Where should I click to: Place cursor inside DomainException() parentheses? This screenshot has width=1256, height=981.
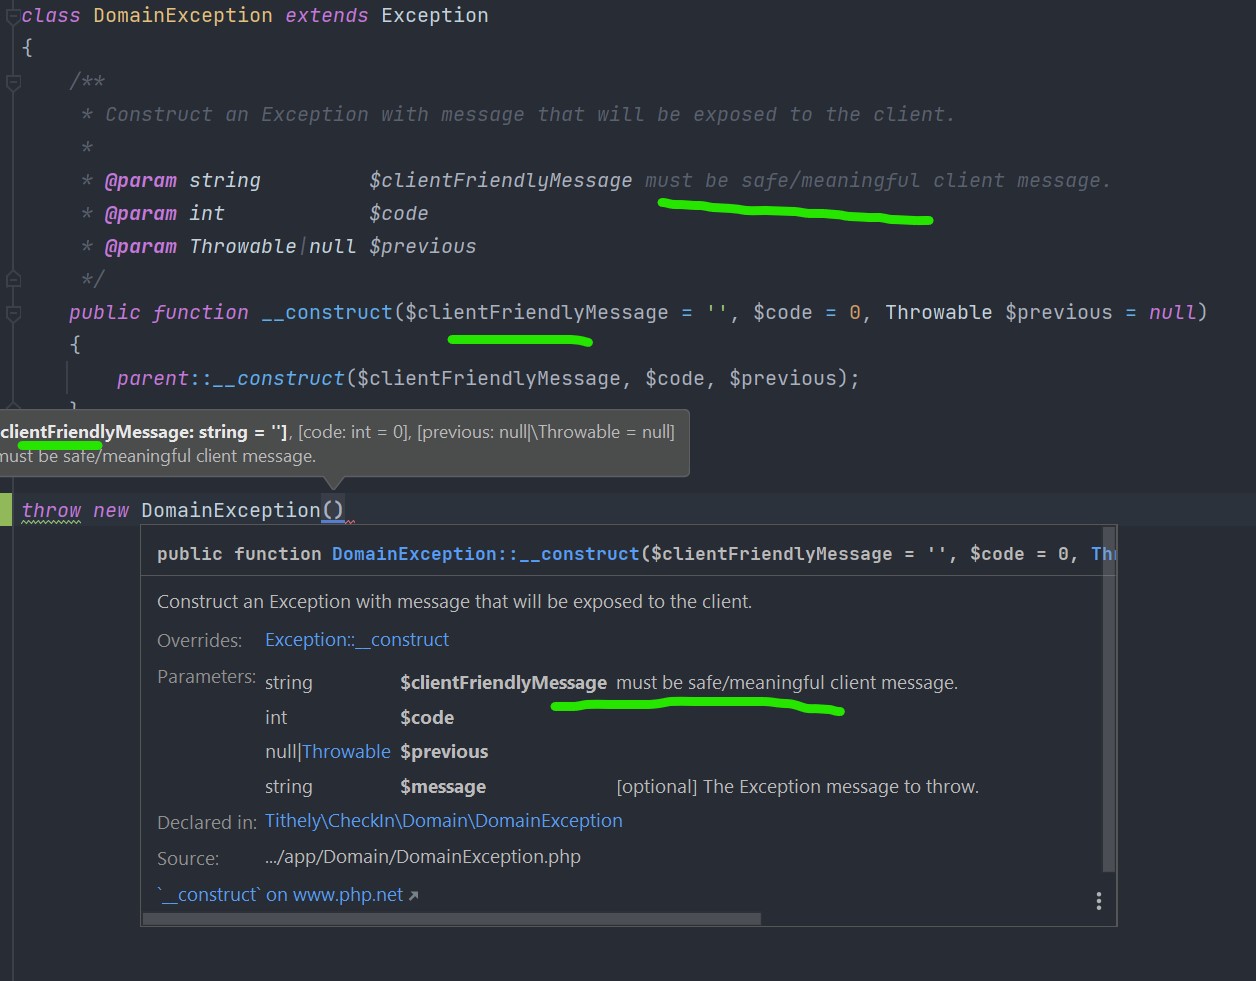(x=334, y=511)
